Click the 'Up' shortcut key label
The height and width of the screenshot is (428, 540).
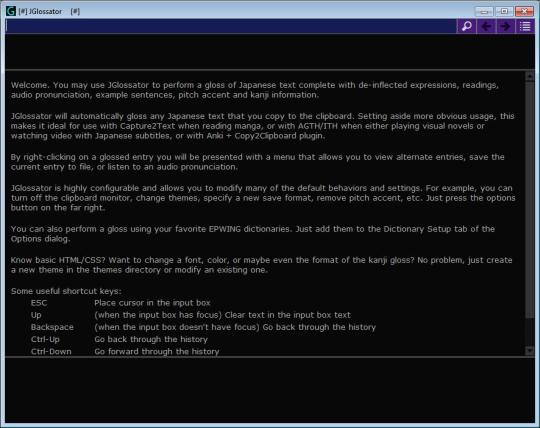pos(36,315)
